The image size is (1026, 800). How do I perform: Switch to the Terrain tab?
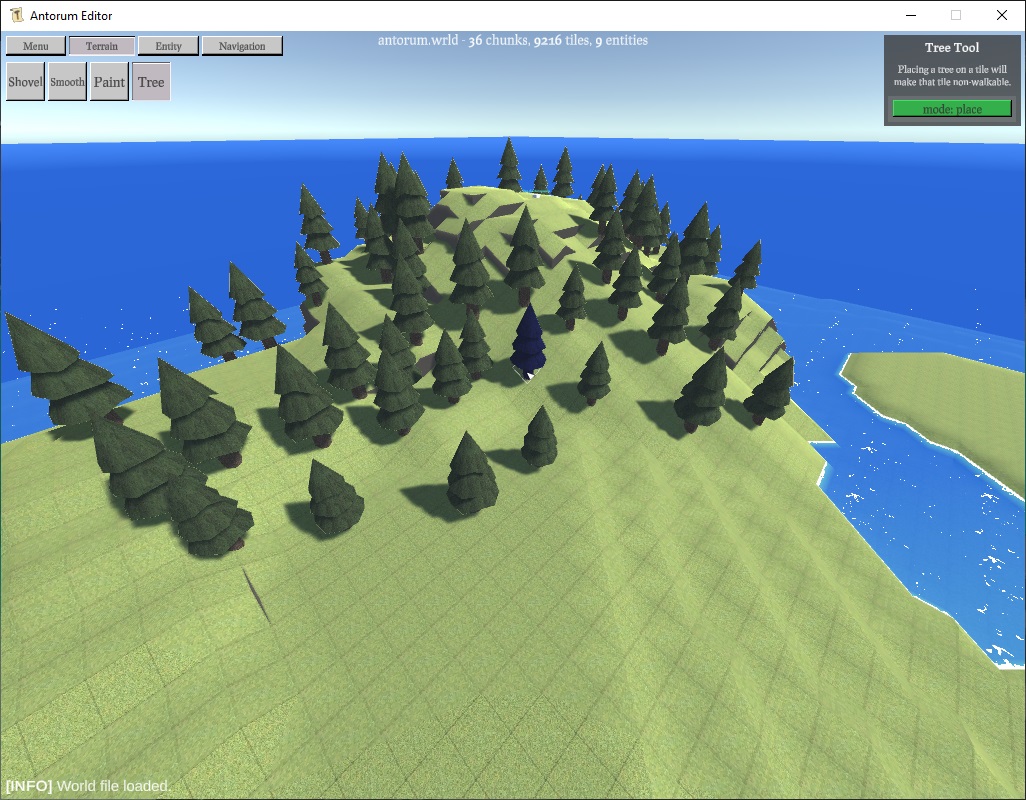pos(101,46)
